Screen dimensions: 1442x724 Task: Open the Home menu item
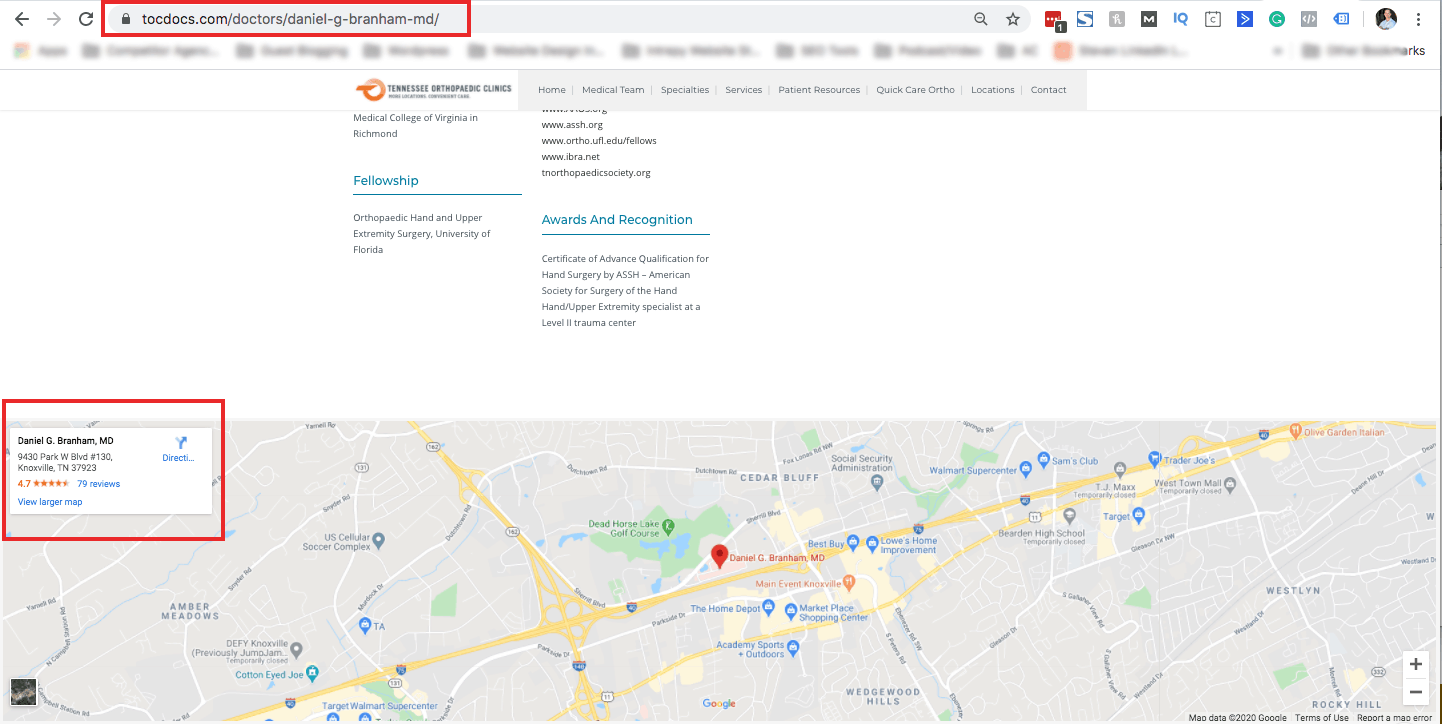tap(552, 90)
